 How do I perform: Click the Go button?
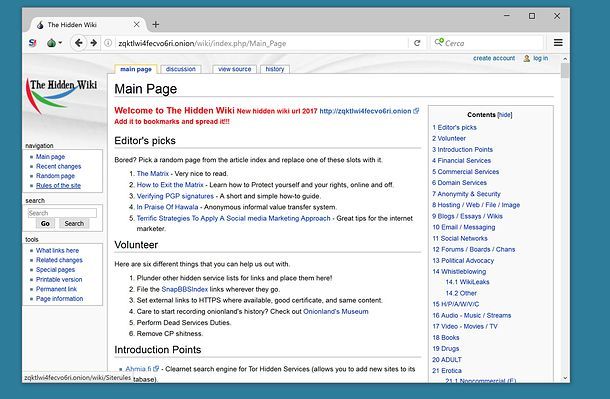tap(45, 223)
